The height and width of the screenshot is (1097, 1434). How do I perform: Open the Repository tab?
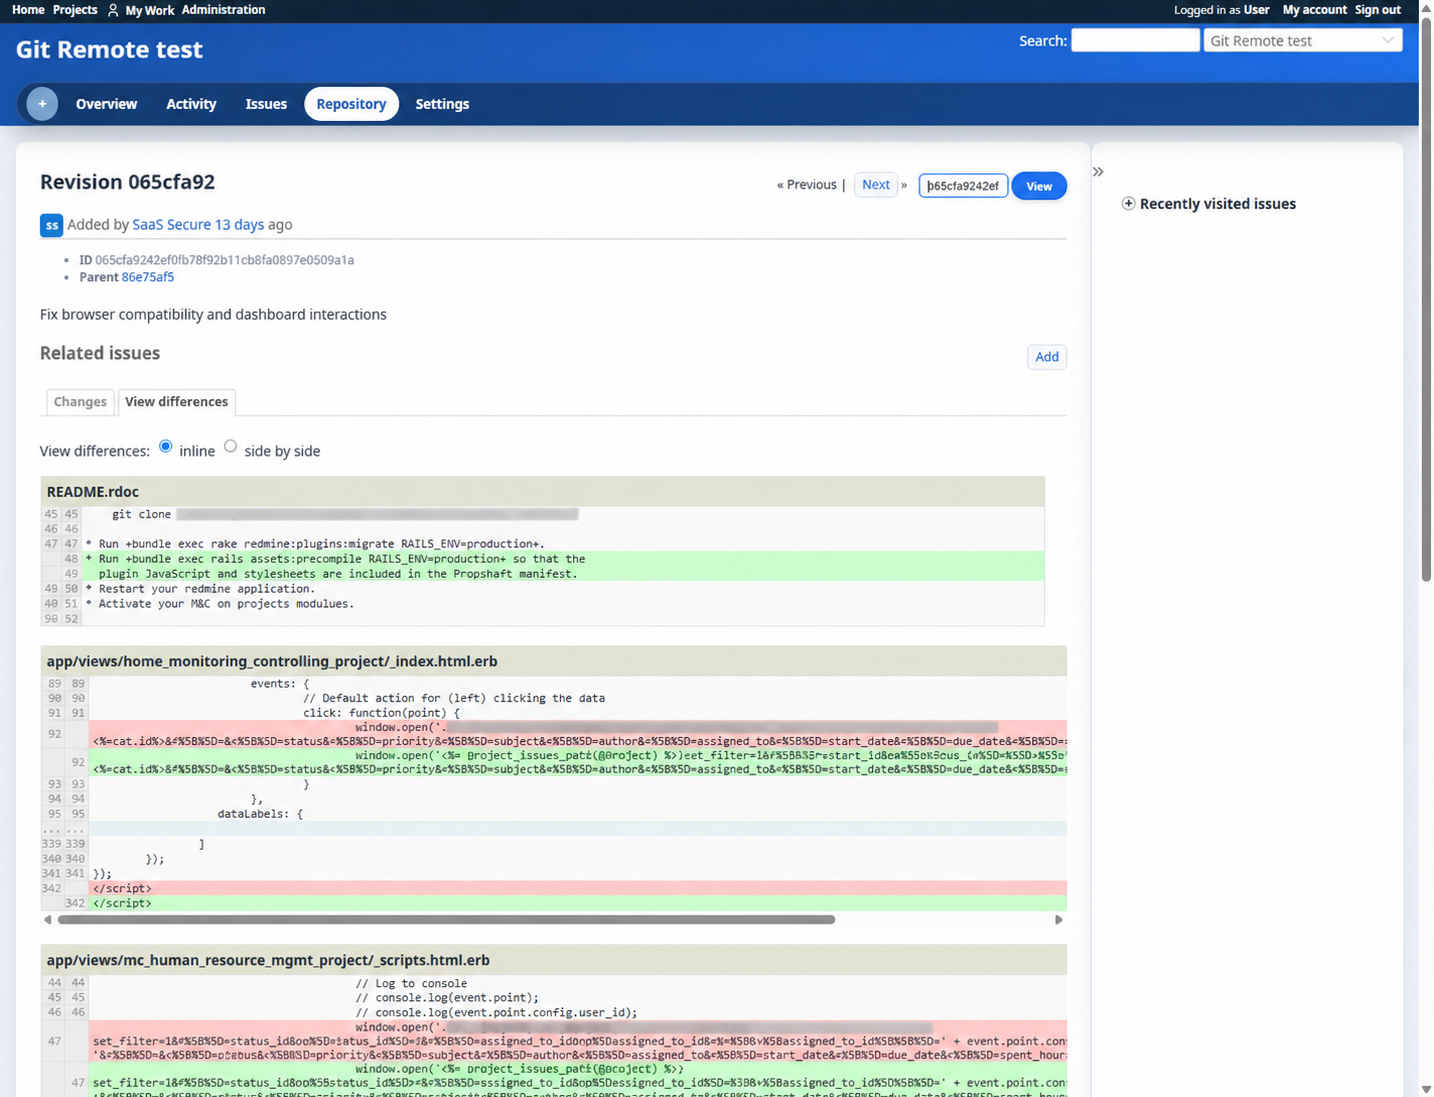(x=351, y=104)
